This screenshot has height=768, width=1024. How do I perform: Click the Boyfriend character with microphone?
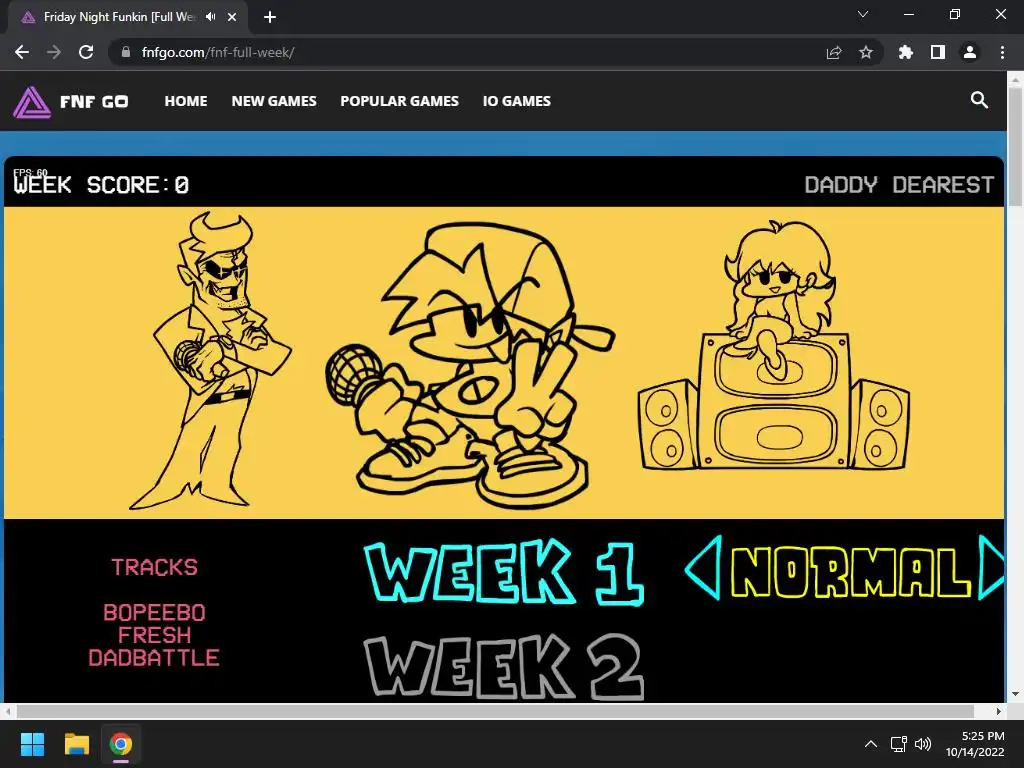pyautogui.click(x=470, y=366)
